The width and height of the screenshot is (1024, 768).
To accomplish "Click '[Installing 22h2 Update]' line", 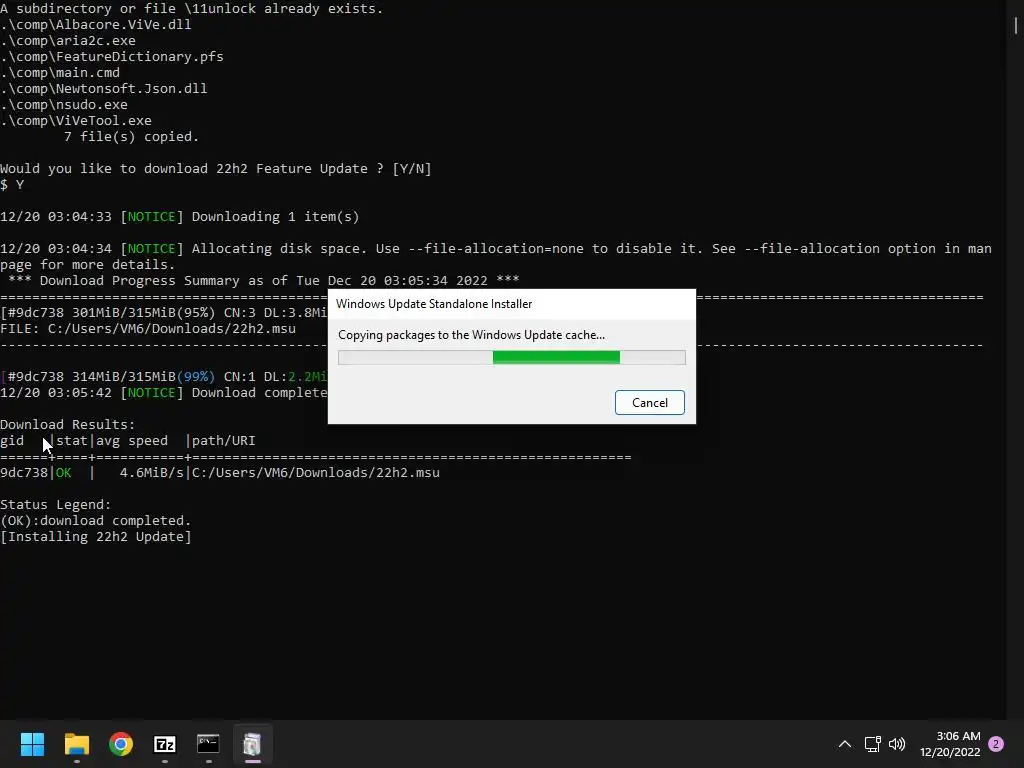I will coord(96,537).
